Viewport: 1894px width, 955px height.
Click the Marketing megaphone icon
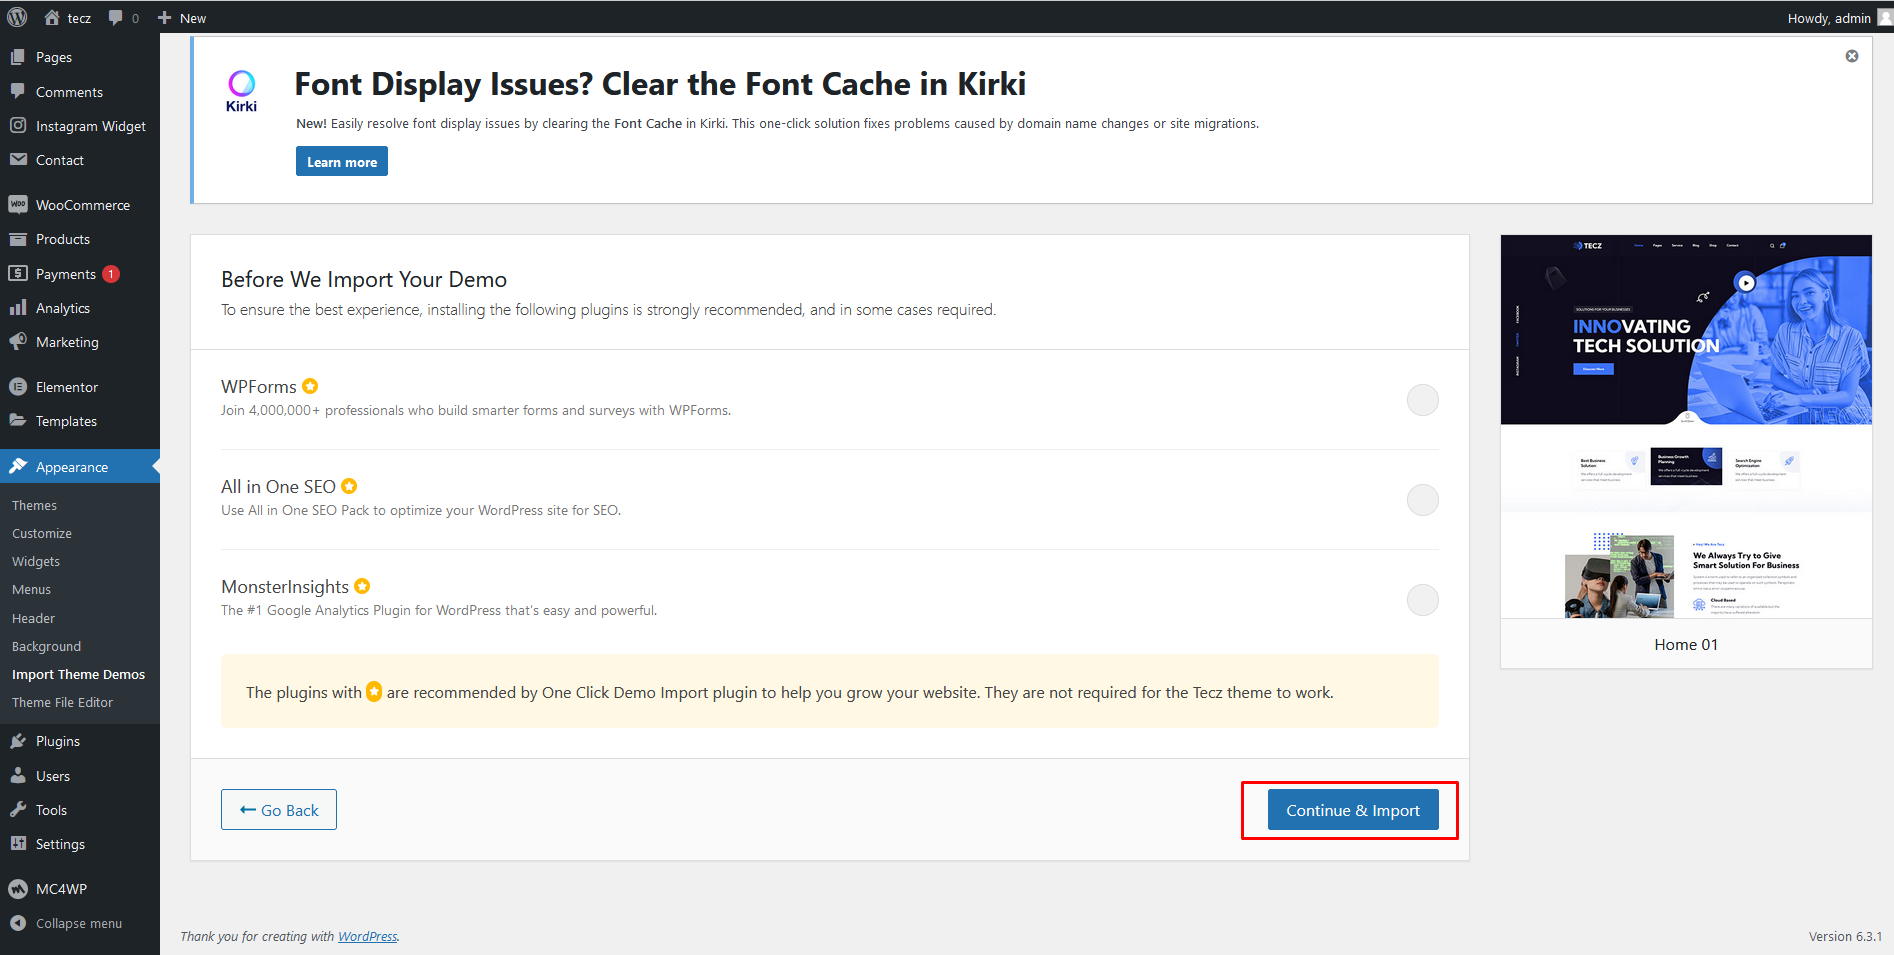pyautogui.click(x=18, y=342)
